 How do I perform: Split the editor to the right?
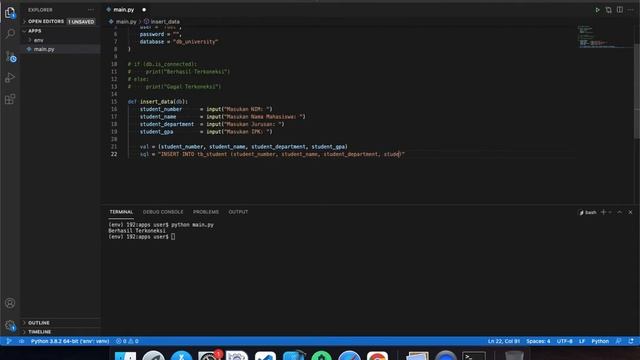pyautogui.click(x=620, y=10)
